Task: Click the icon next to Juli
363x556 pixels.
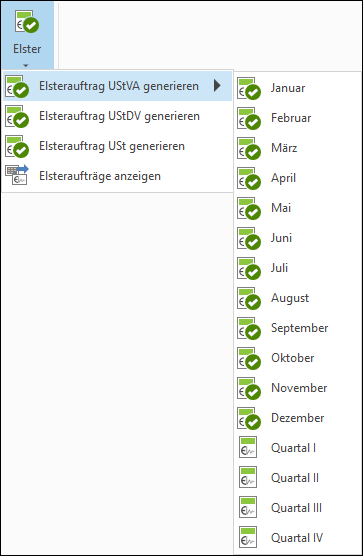Action: [x=249, y=268]
